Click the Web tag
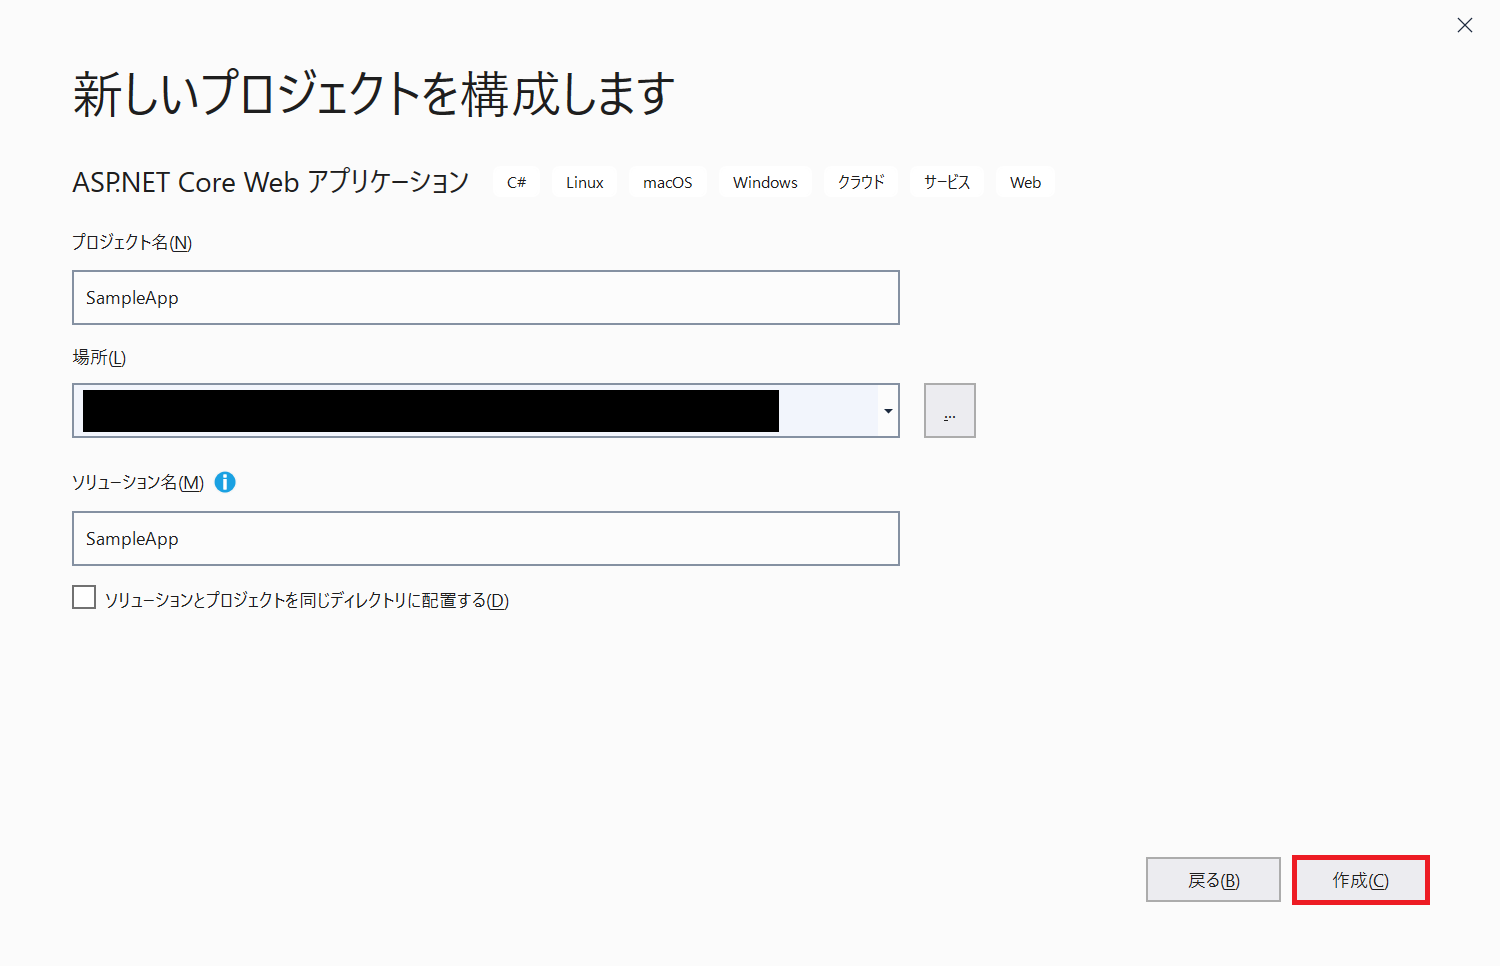The width and height of the screenshot is (1500, 966). pyautogui.click(x=1025, y=182)
